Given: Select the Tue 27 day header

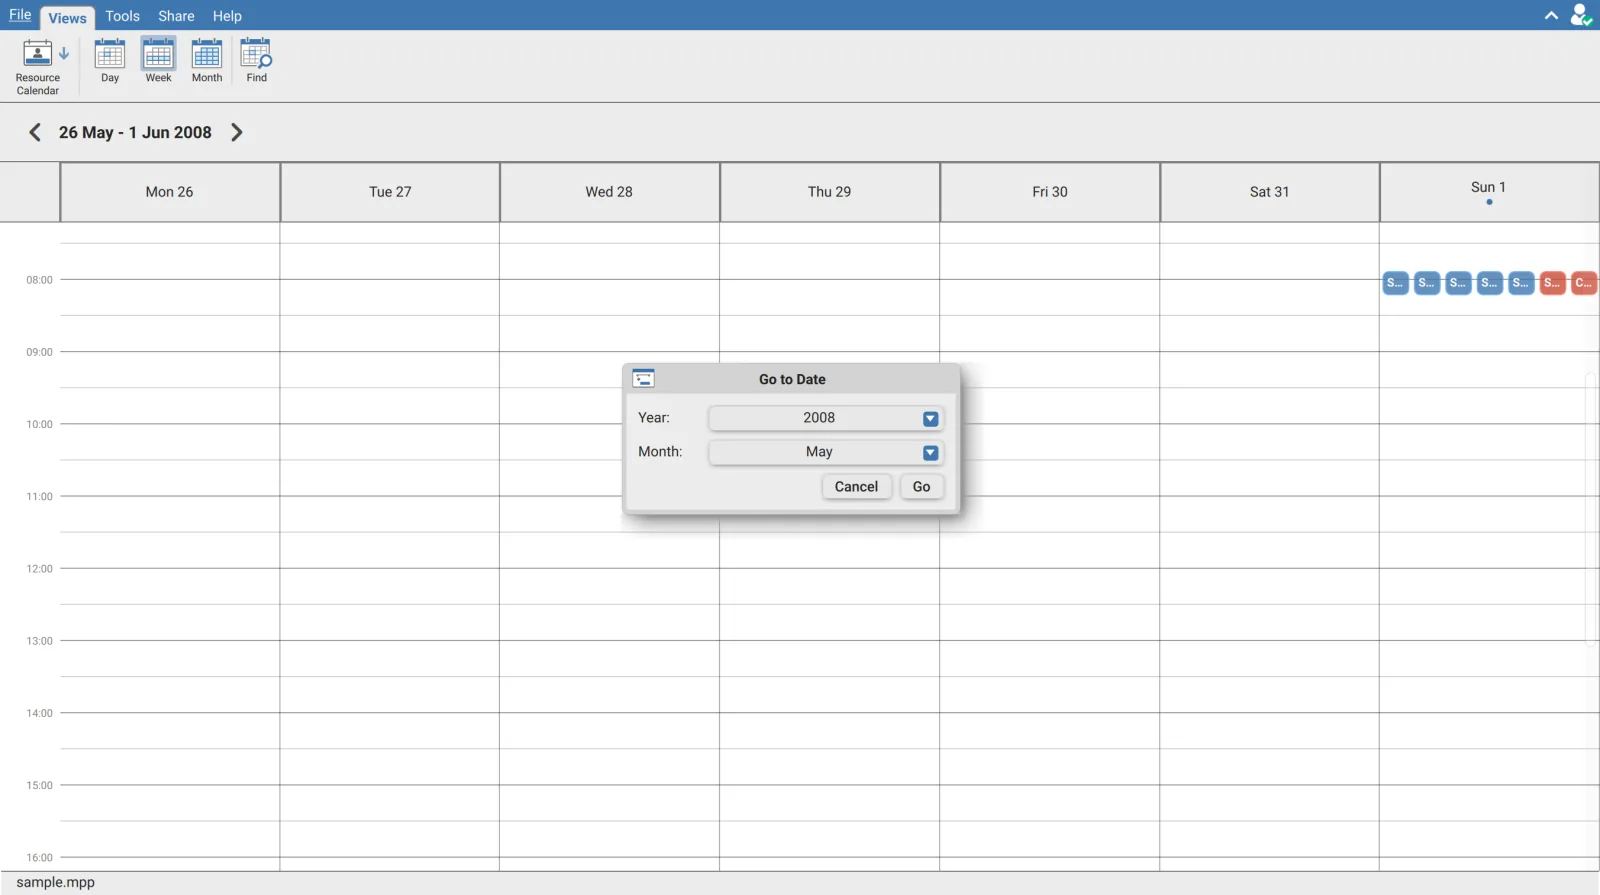Looking at the screenshot, I should 390,192.
